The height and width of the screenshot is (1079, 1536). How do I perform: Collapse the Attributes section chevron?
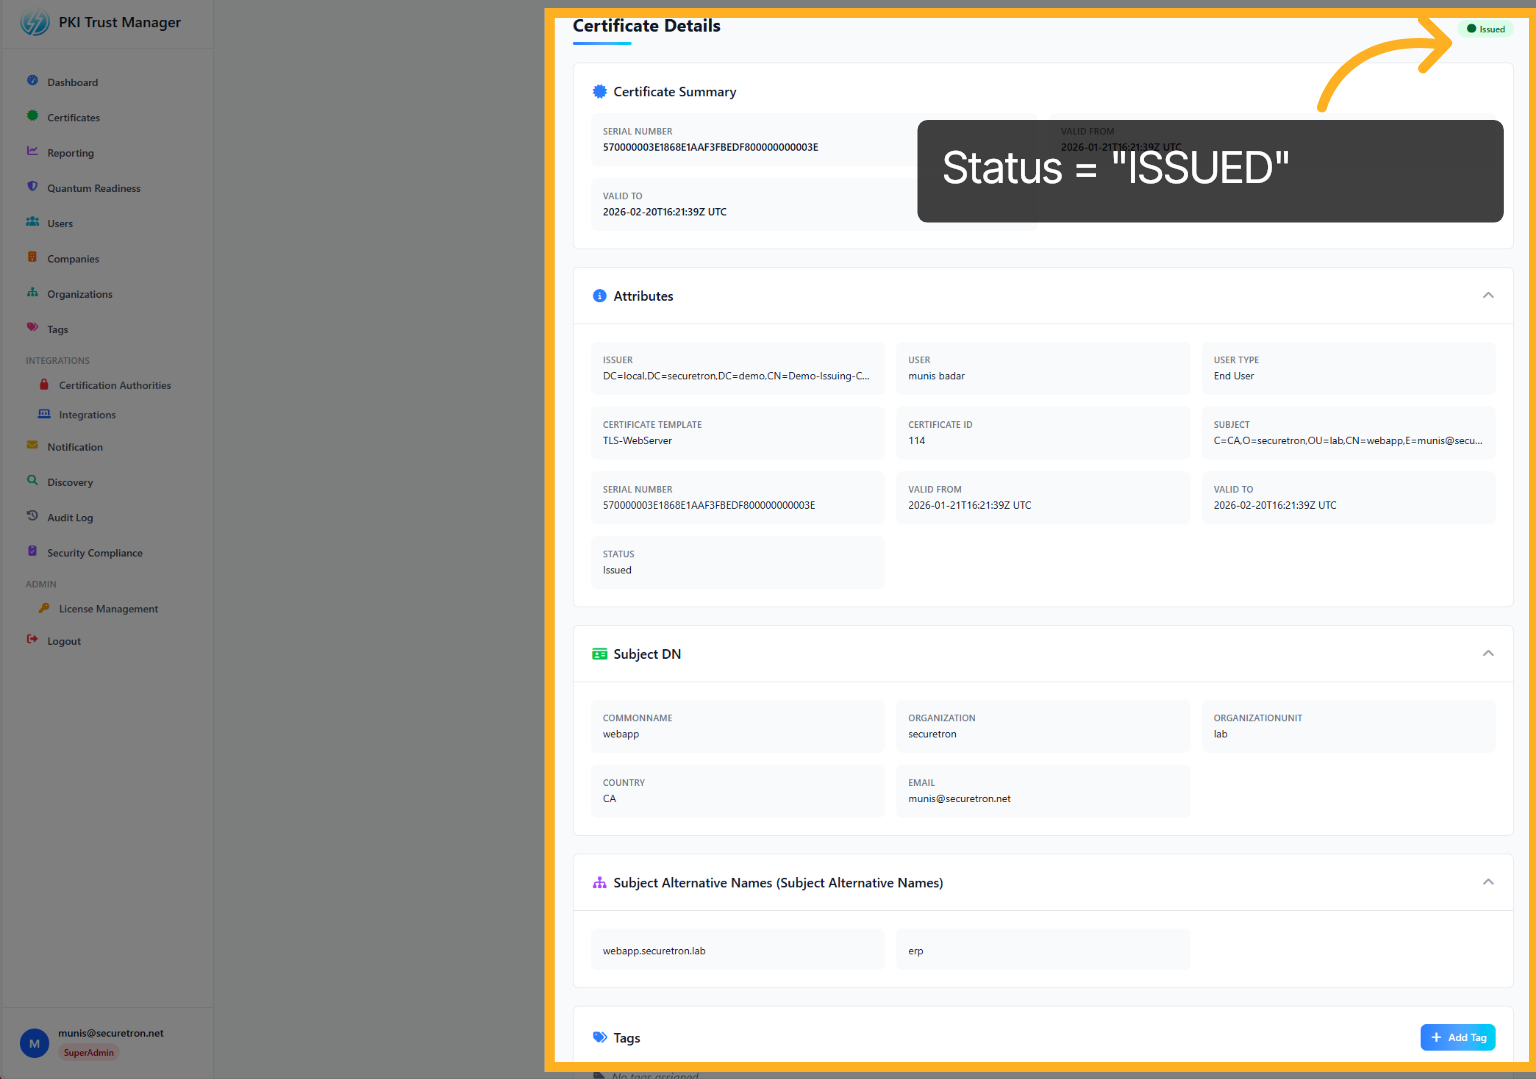coord(1488,295)
